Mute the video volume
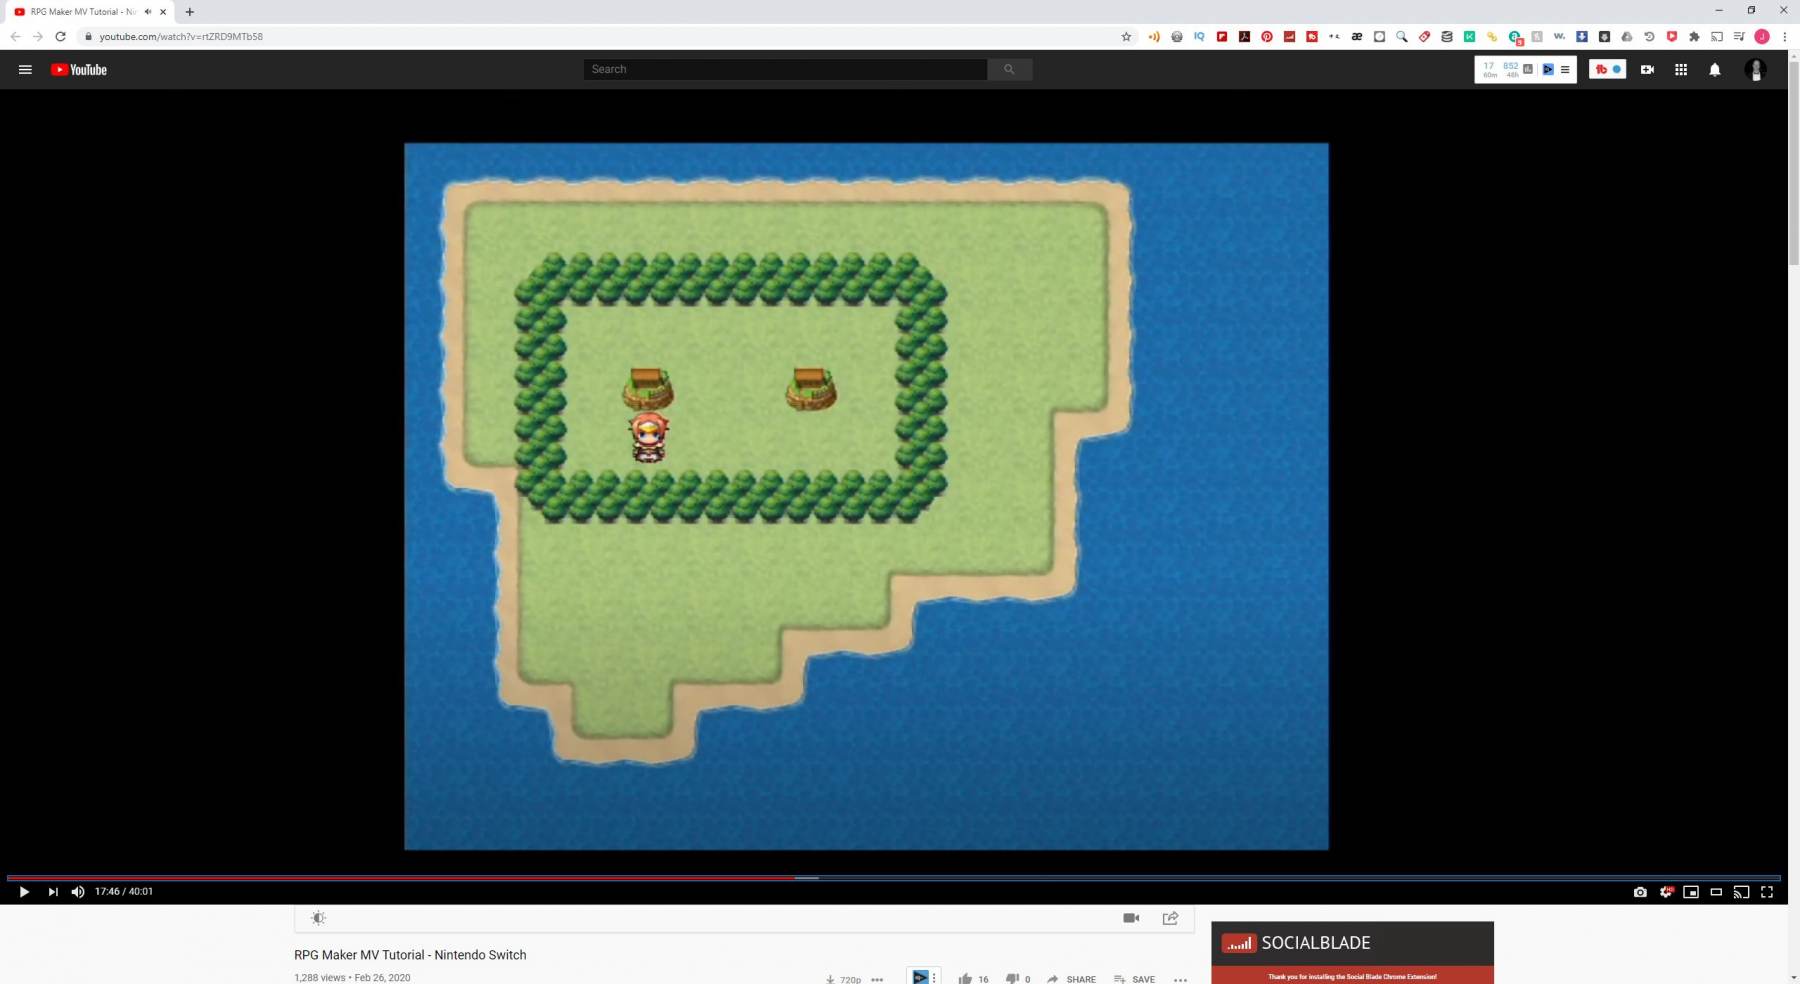This screenshot has height=984, width=1800. coord(78,892)
